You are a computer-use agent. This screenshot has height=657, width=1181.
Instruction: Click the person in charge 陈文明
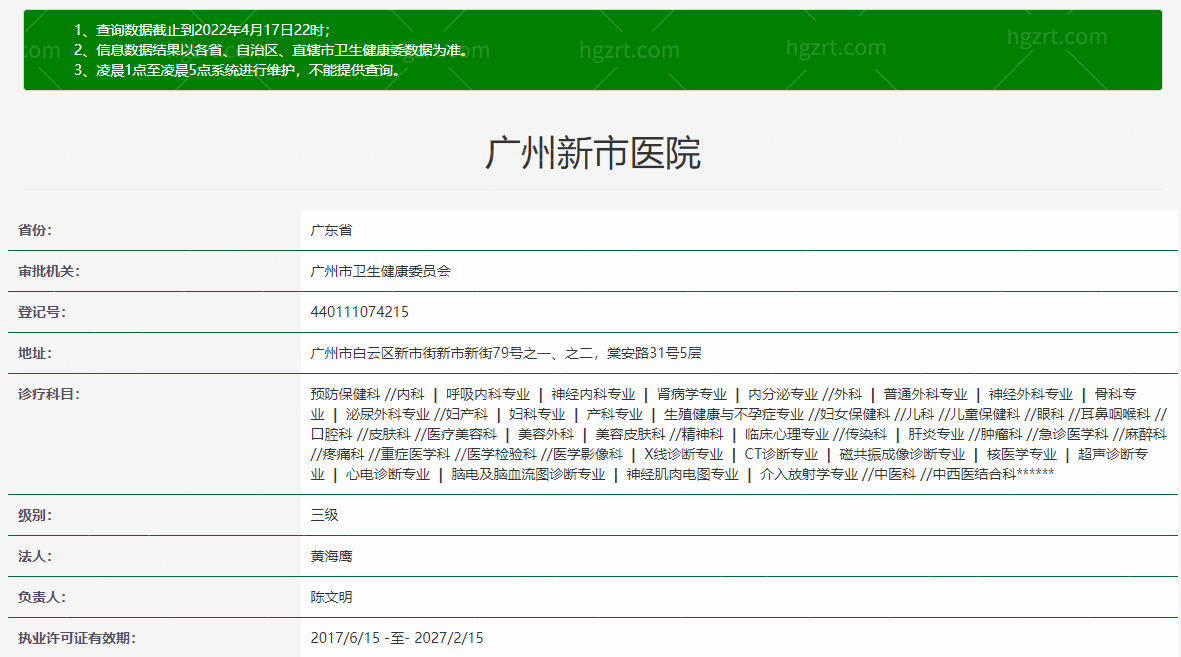[331, 597]
